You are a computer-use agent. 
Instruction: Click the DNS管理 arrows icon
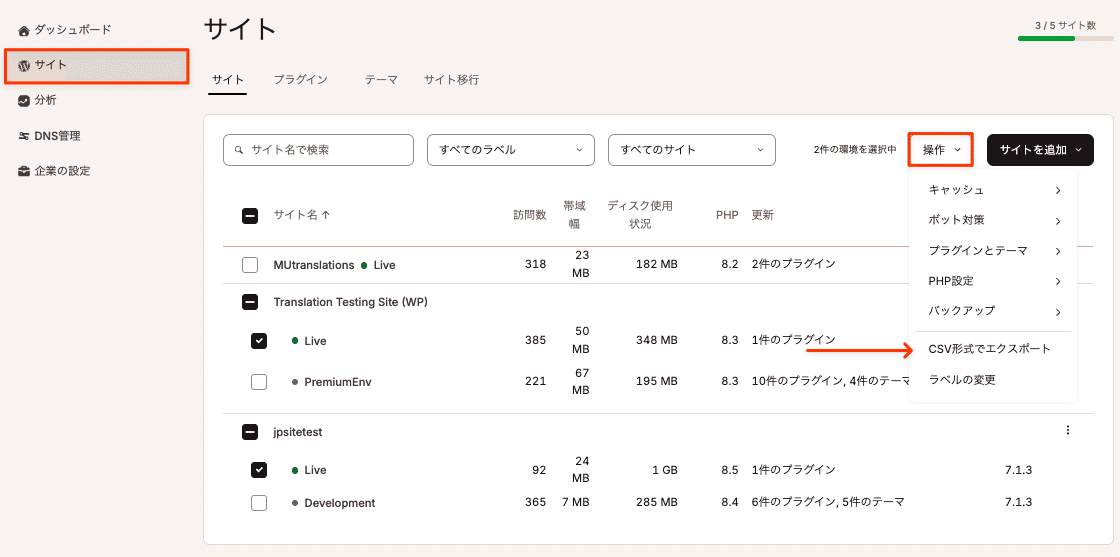[24, 136]
